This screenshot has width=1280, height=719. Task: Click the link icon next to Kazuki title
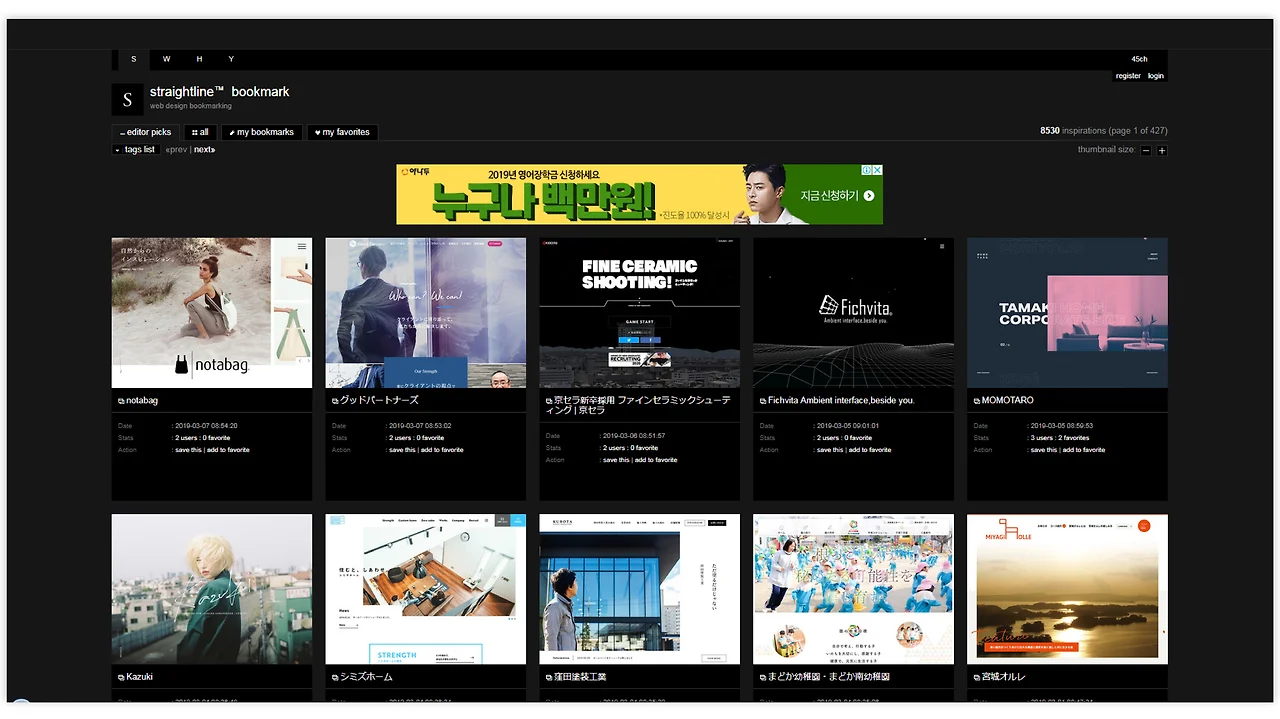[x=121, y=678]
